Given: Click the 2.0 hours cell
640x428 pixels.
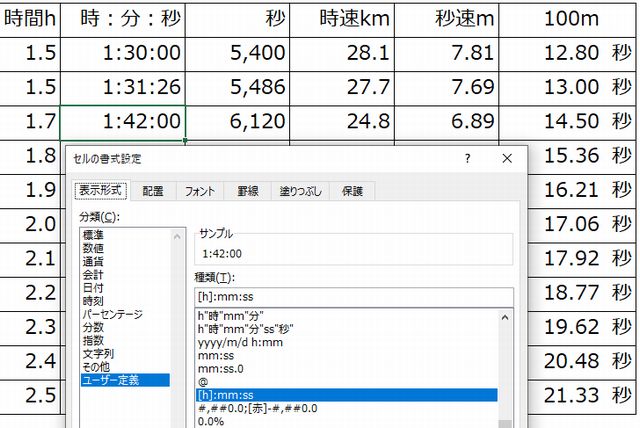Looking at the screenshot, I should [30, 226].
